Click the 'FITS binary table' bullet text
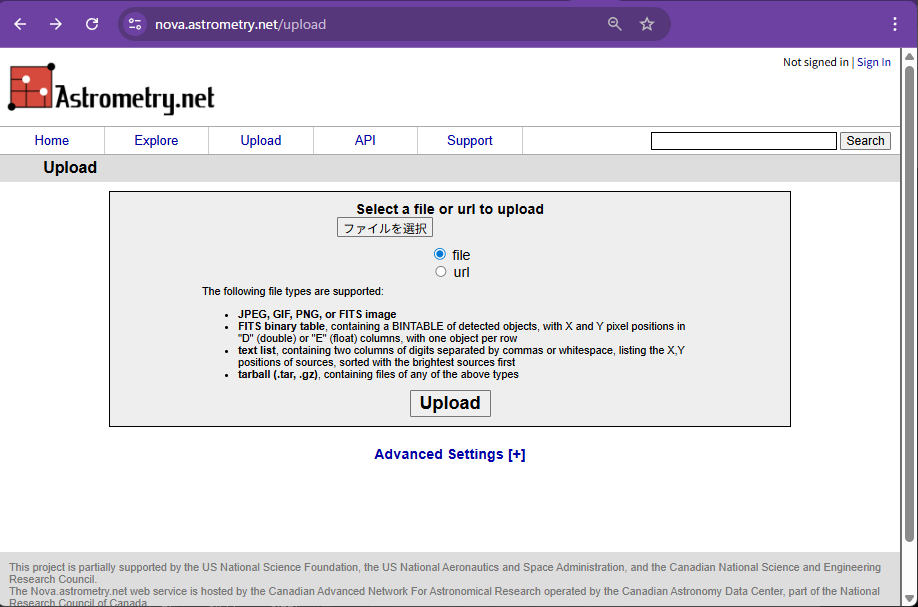 pos(281,327)
